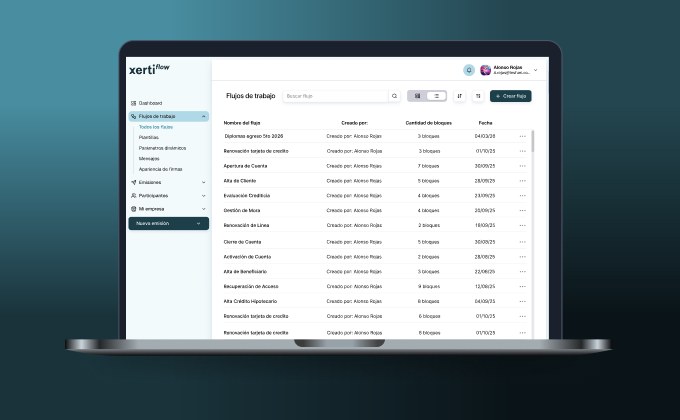Open the Gestión de Mora flow
The image size is (680, 420).
[x=242, y=210]
